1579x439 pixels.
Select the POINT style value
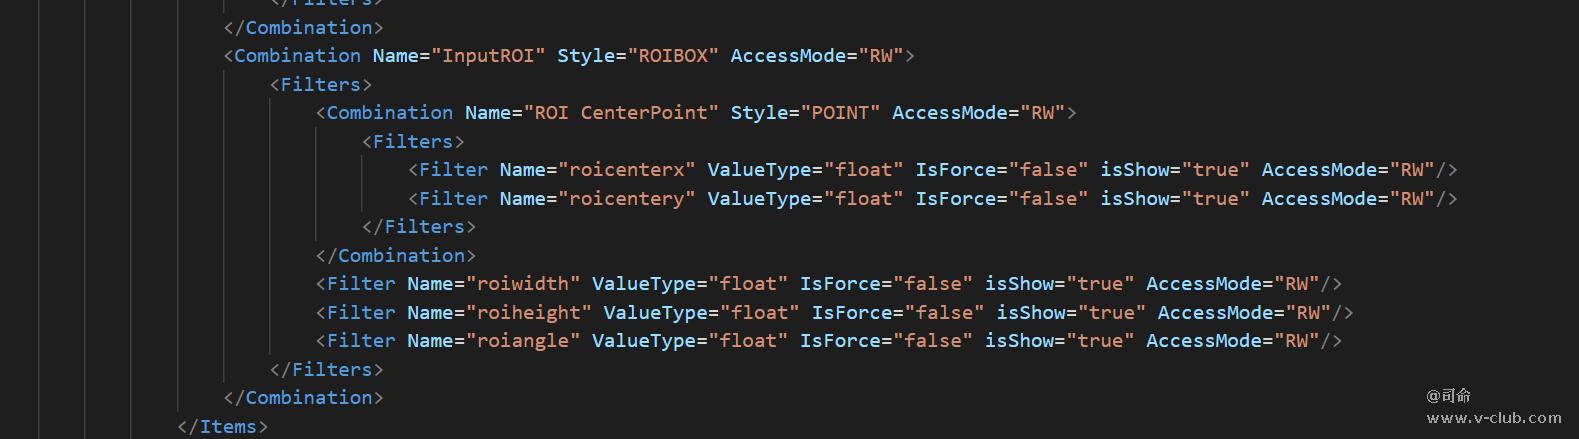[x=840, y=113]
